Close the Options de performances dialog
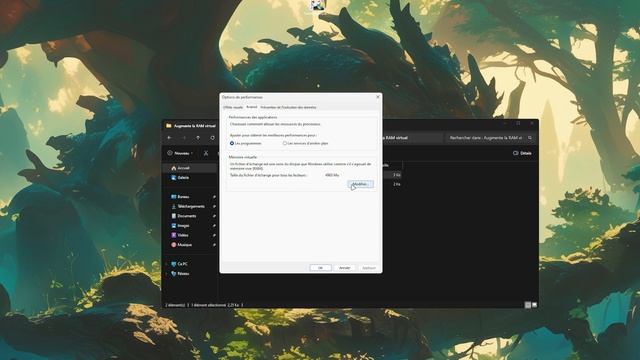 click(x=378, y=97)
